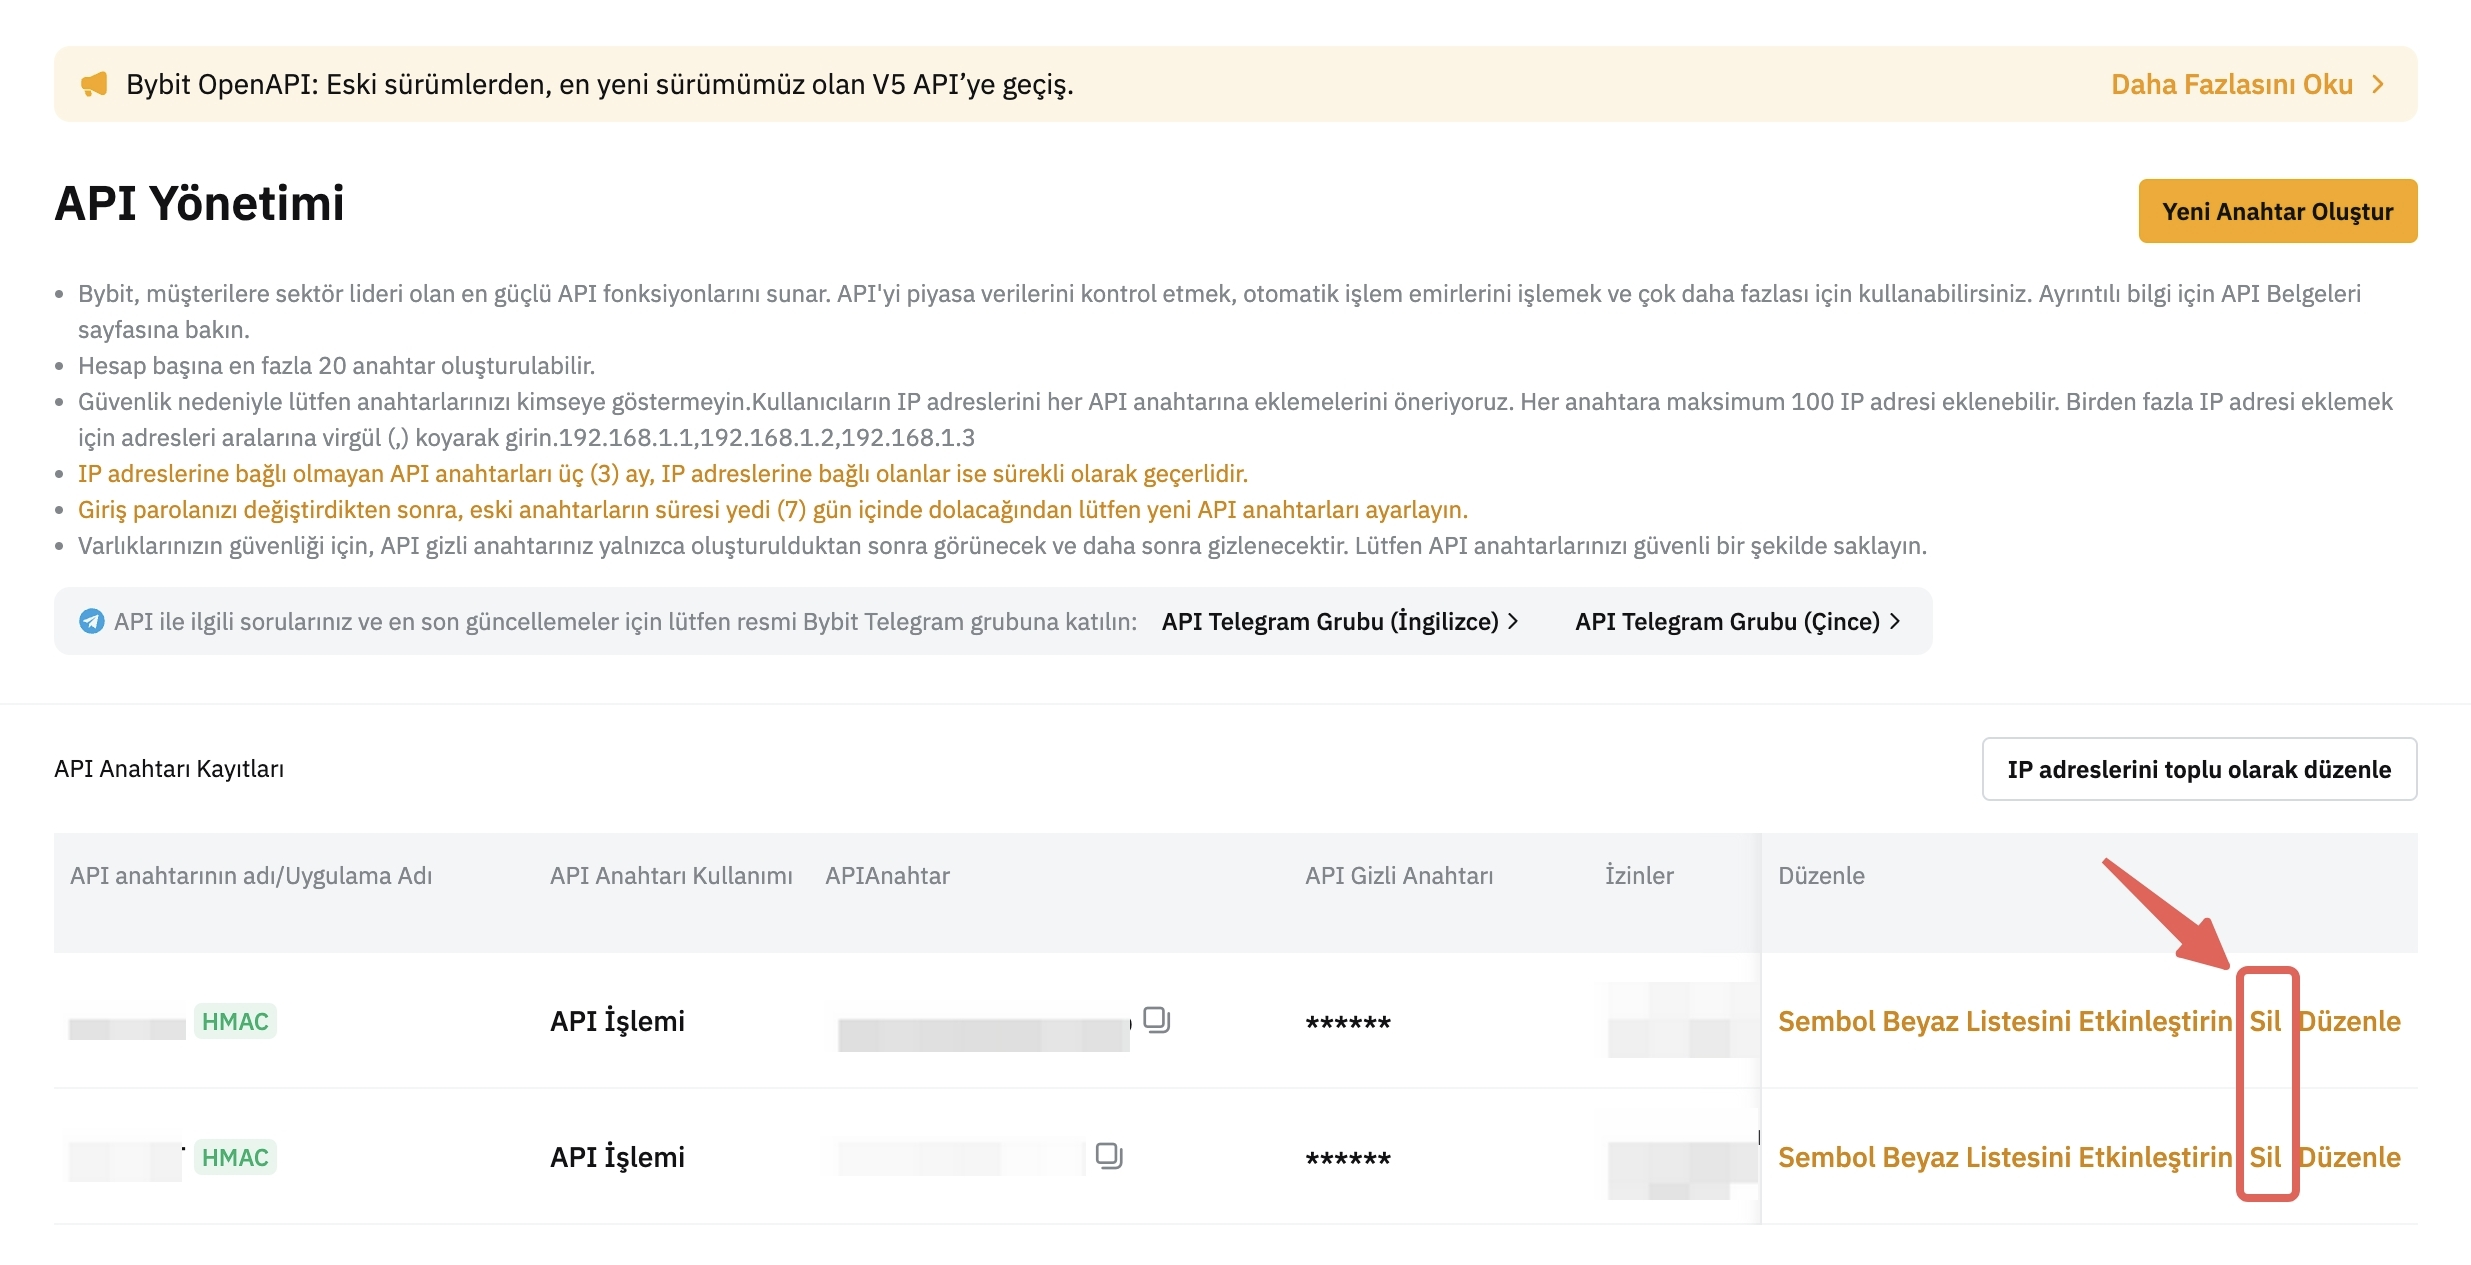Edit the first API key via Düzenle
This screenshot has height=1265, width=2471.
2350,1021
